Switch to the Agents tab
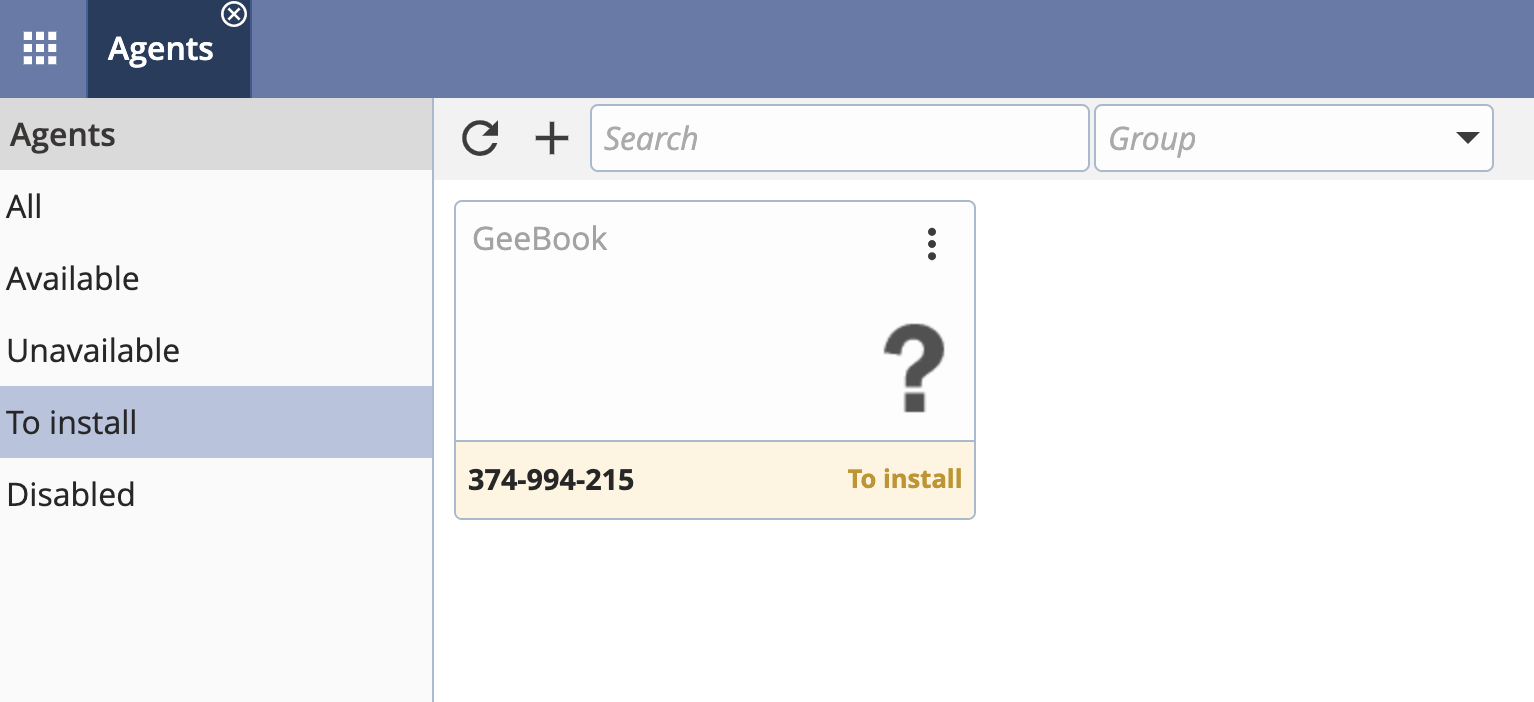Viewport: 1534px width, 702px height. 160,48
